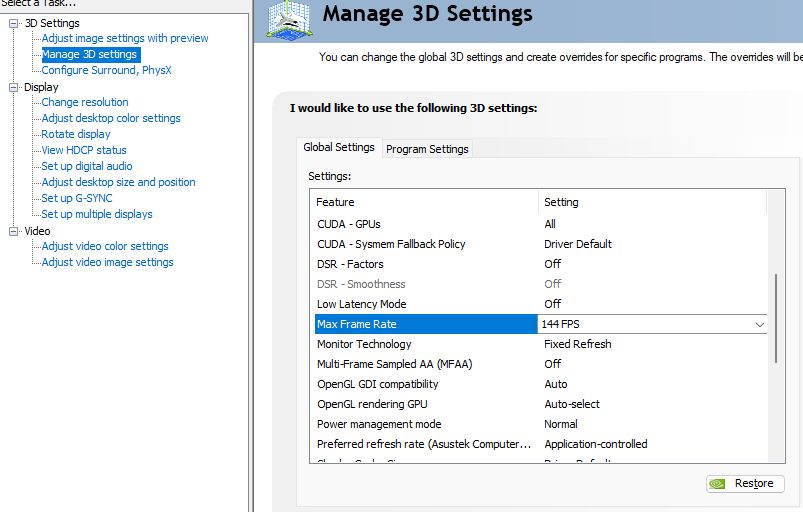Select Manage 3D settings in the tree
Image resolution: width=803 pixels, height=512 pixels.
coord(90,54)
